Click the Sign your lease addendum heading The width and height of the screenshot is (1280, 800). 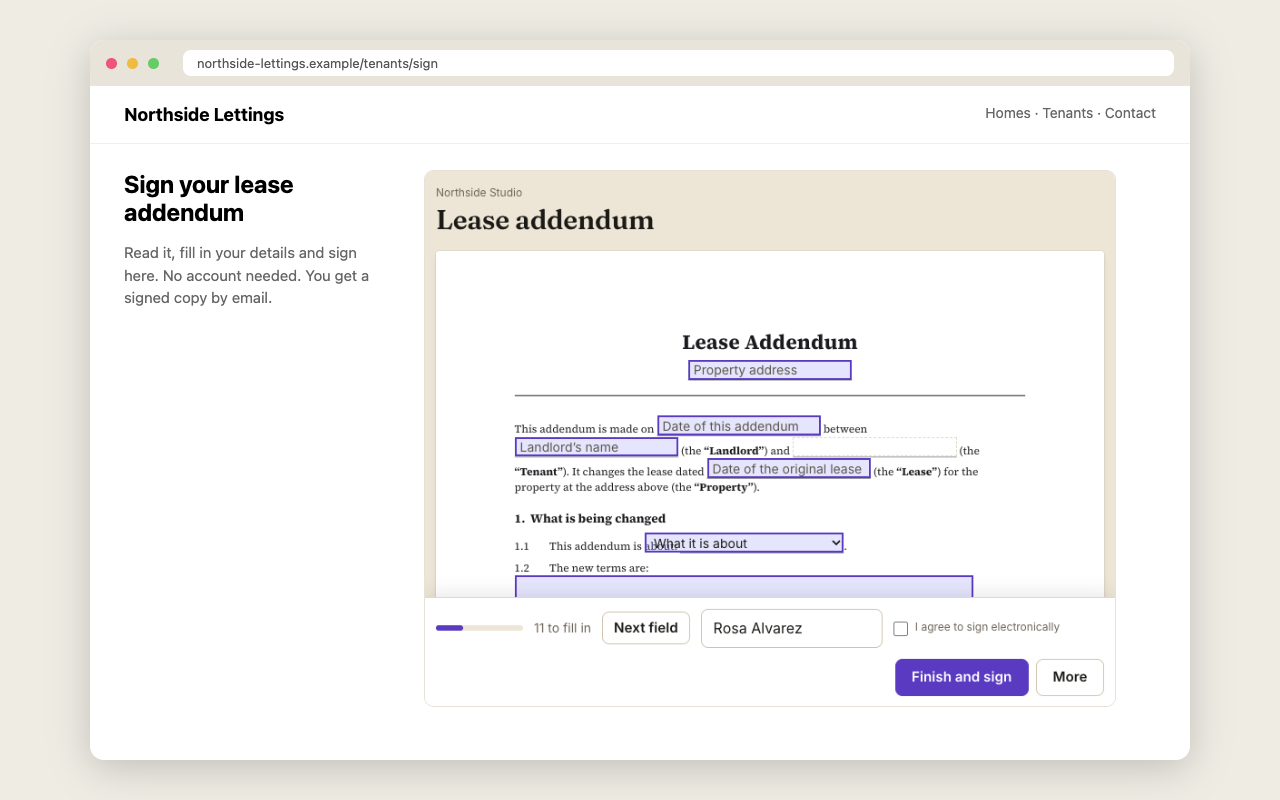[x=209, y=199]
